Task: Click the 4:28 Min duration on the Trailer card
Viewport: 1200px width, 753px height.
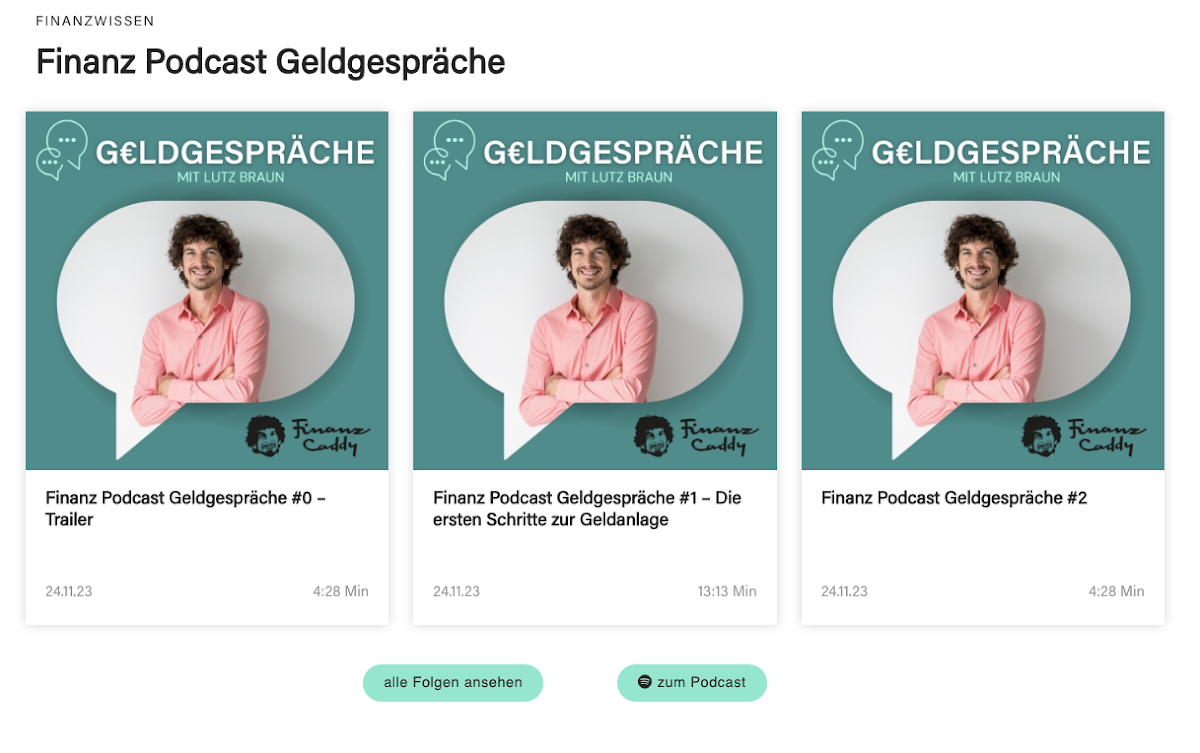Action: [340, 591]
